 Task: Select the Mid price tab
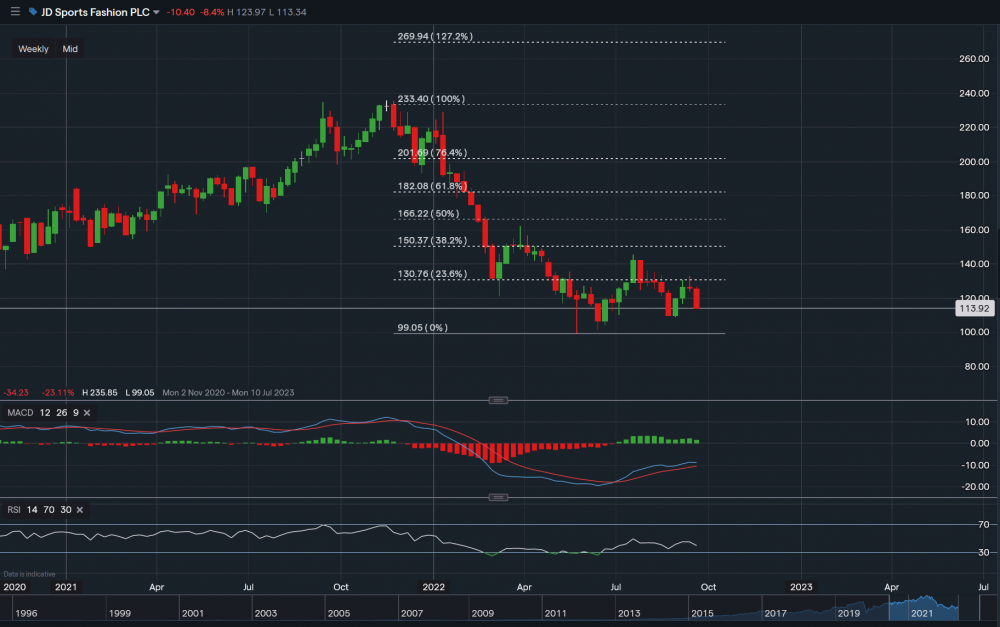70,48
